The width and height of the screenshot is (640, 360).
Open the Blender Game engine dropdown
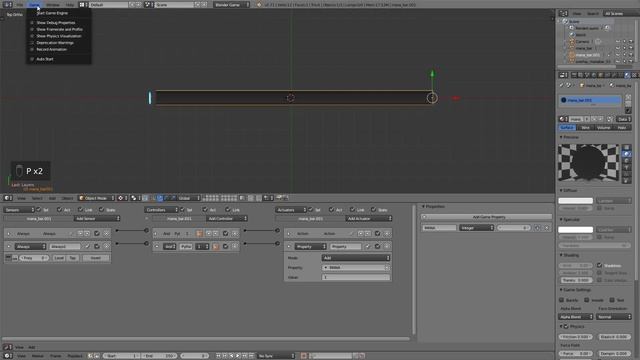coord(231,4)
